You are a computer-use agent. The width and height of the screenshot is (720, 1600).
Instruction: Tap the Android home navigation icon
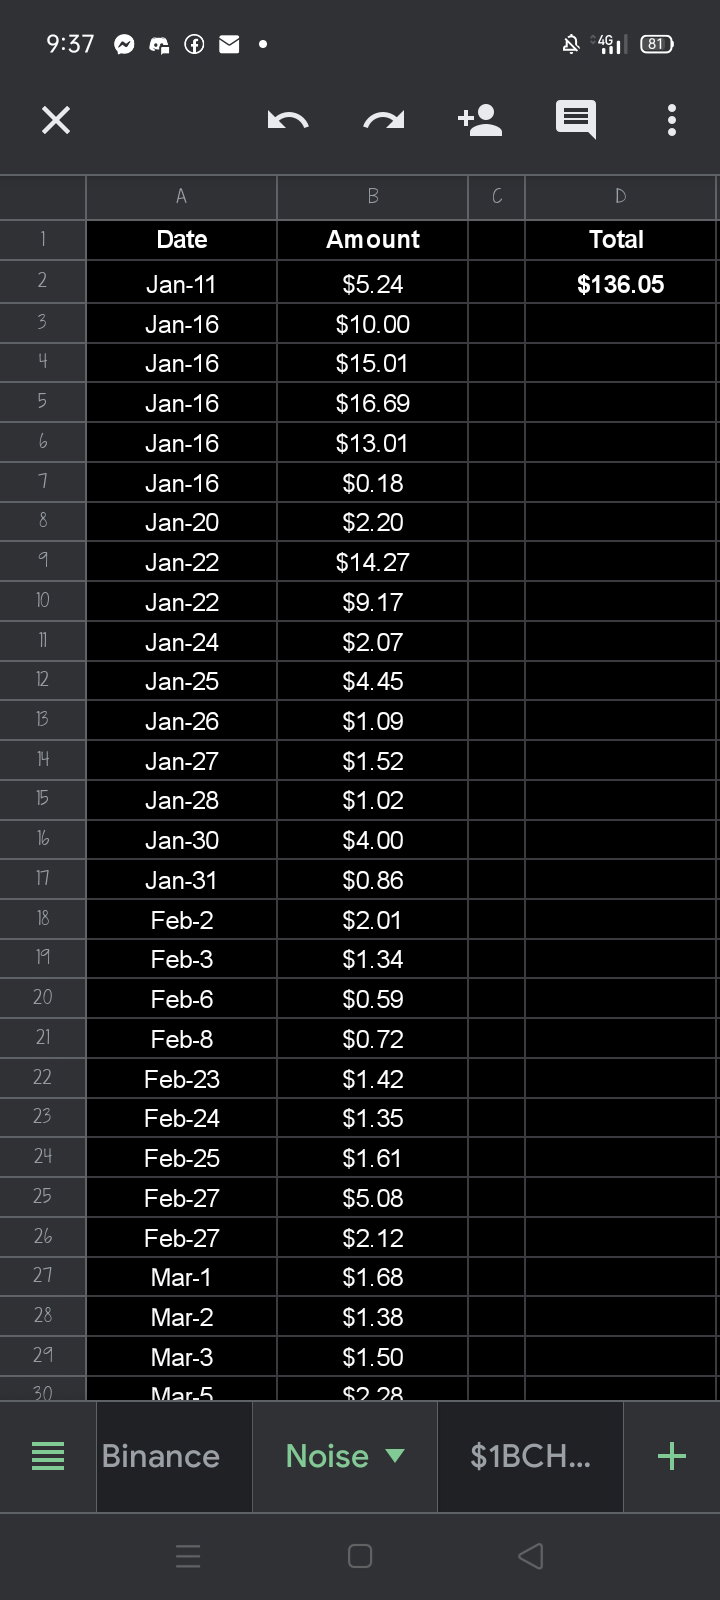point(360,1556)
